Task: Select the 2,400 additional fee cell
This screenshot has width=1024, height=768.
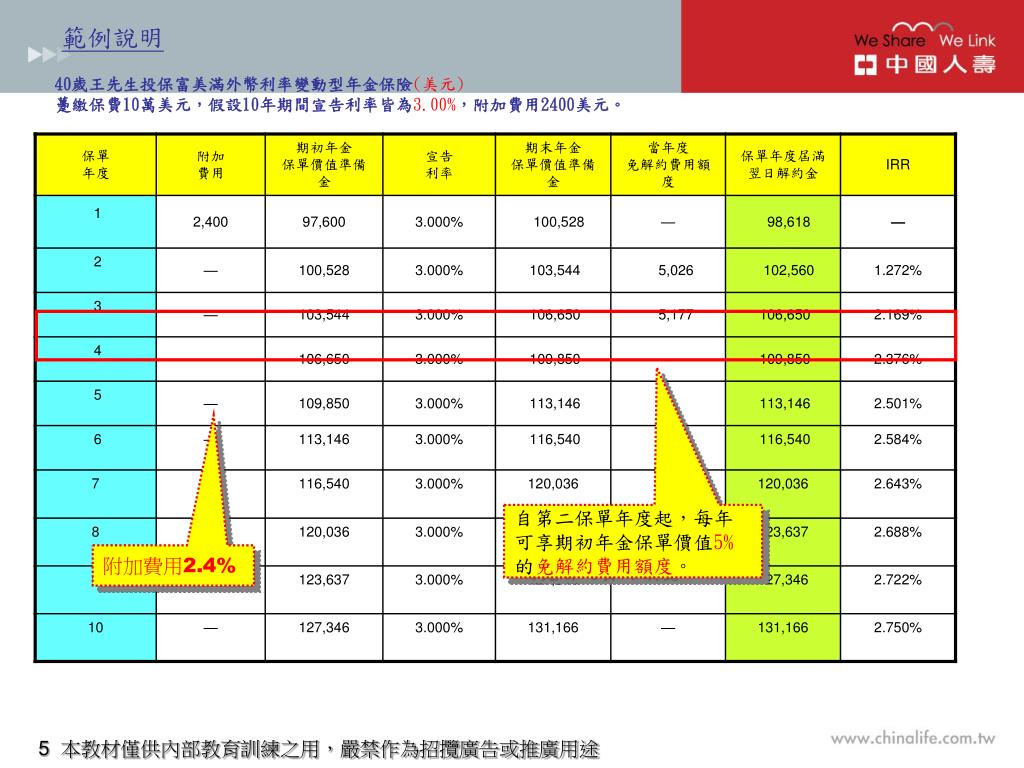Action: tap(210, 222)
